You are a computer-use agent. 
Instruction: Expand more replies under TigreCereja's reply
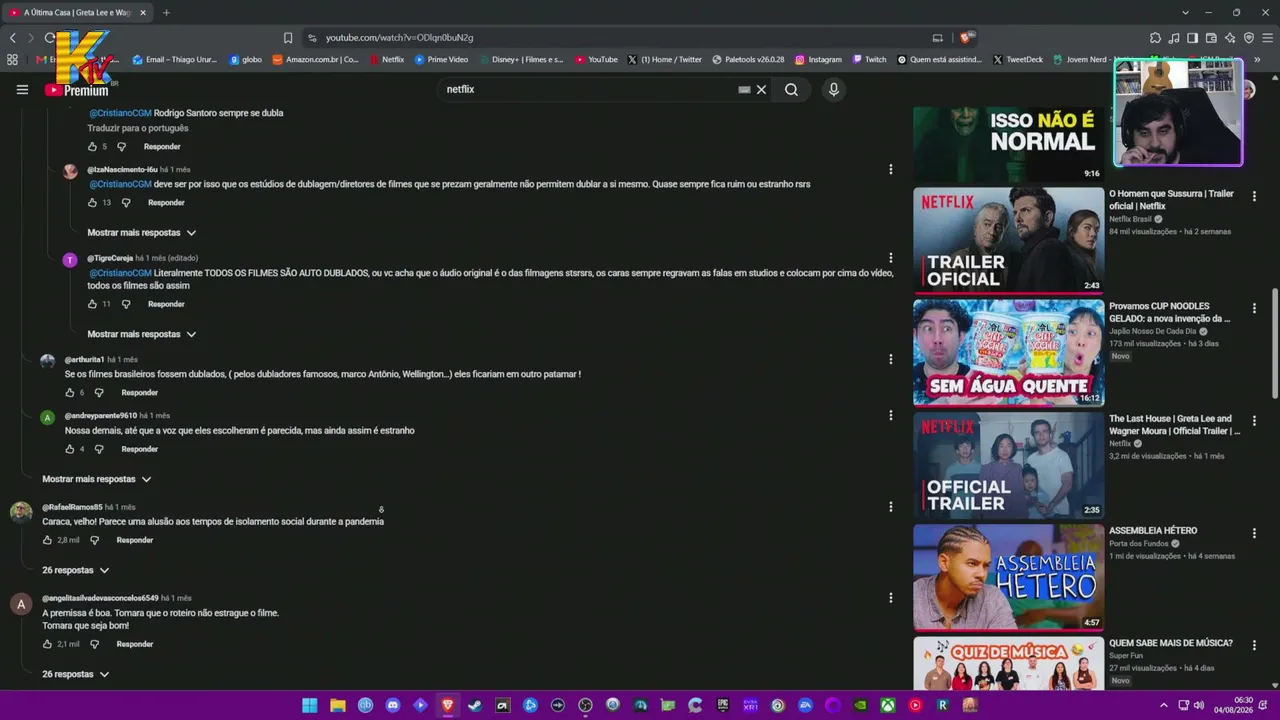[141, 334]
